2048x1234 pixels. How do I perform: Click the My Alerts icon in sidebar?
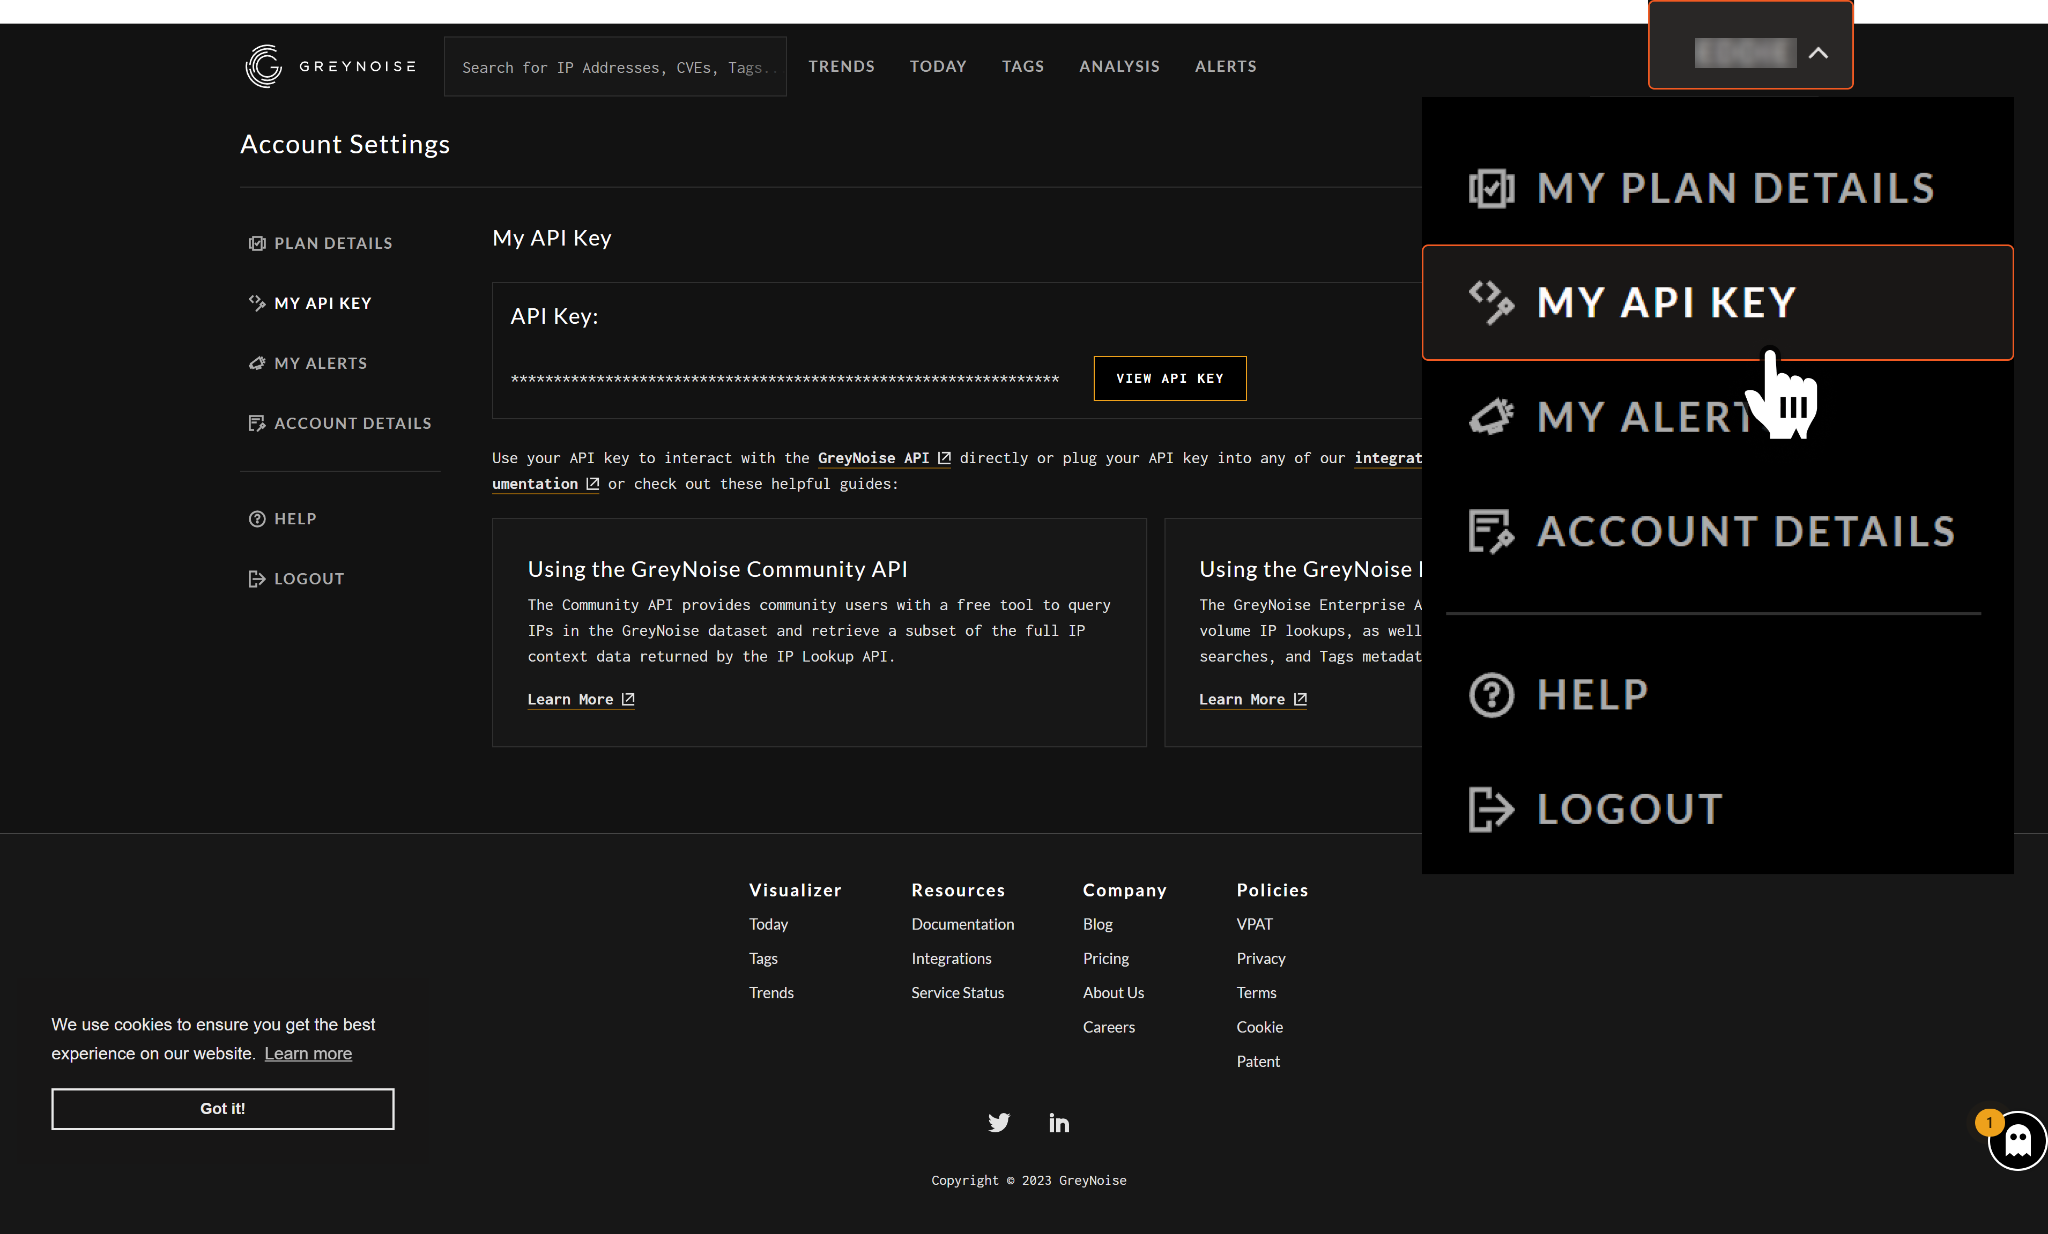coord(256,363)
